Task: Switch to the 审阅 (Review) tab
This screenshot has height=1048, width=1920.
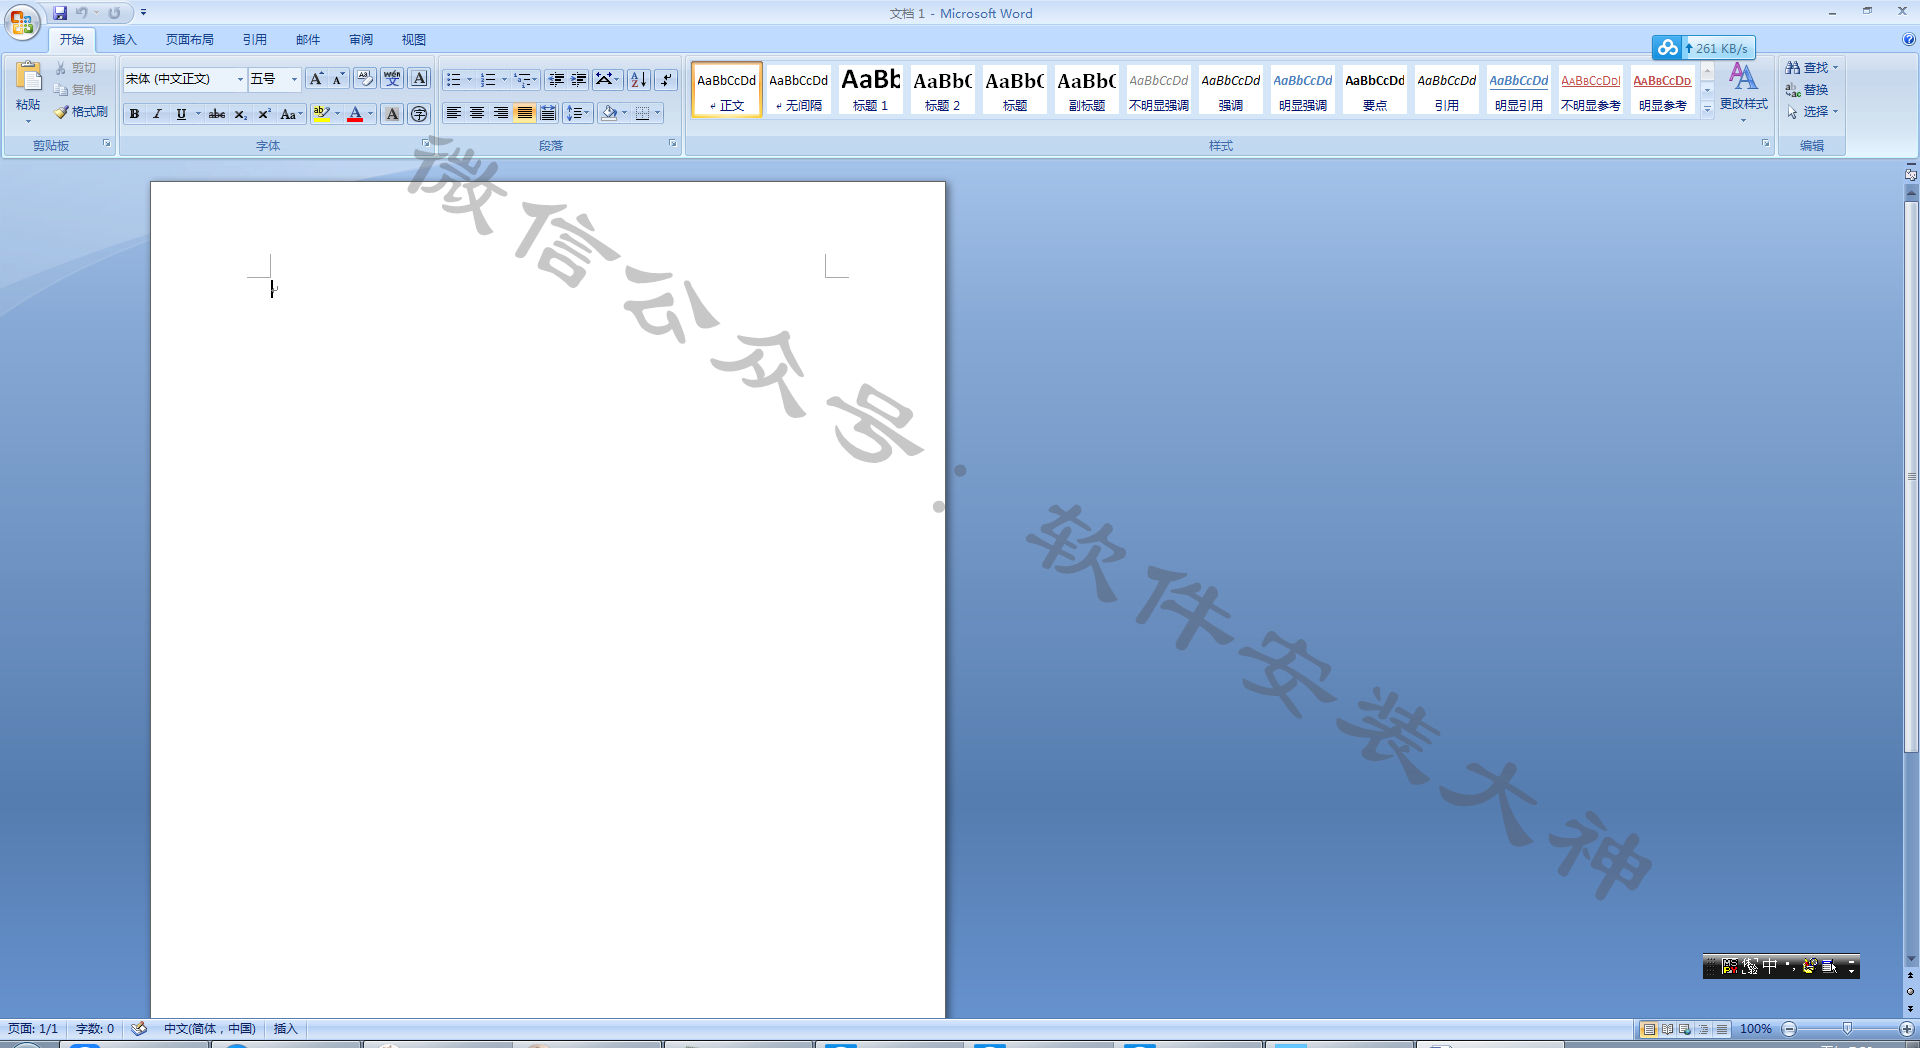Action: [x=361, y=40]
